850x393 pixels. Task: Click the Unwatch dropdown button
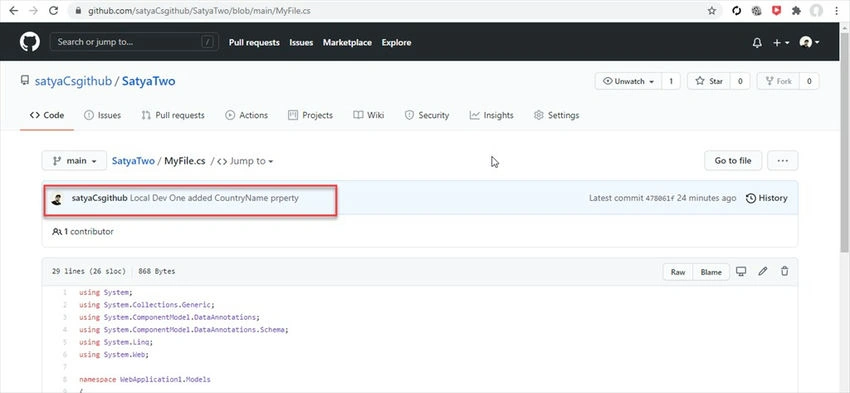pos(628,81)
